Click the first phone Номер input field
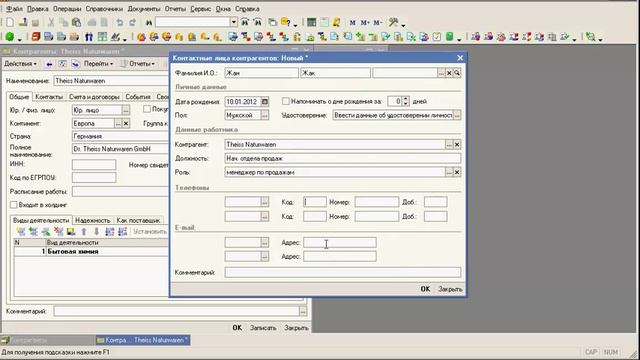The image size is (640, 360). coord(377,202)
